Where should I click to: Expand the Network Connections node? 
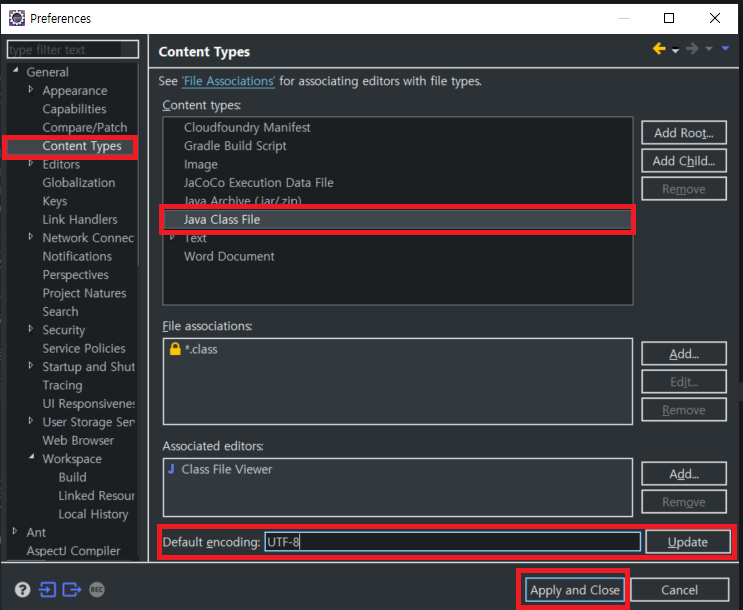[31, 237]
